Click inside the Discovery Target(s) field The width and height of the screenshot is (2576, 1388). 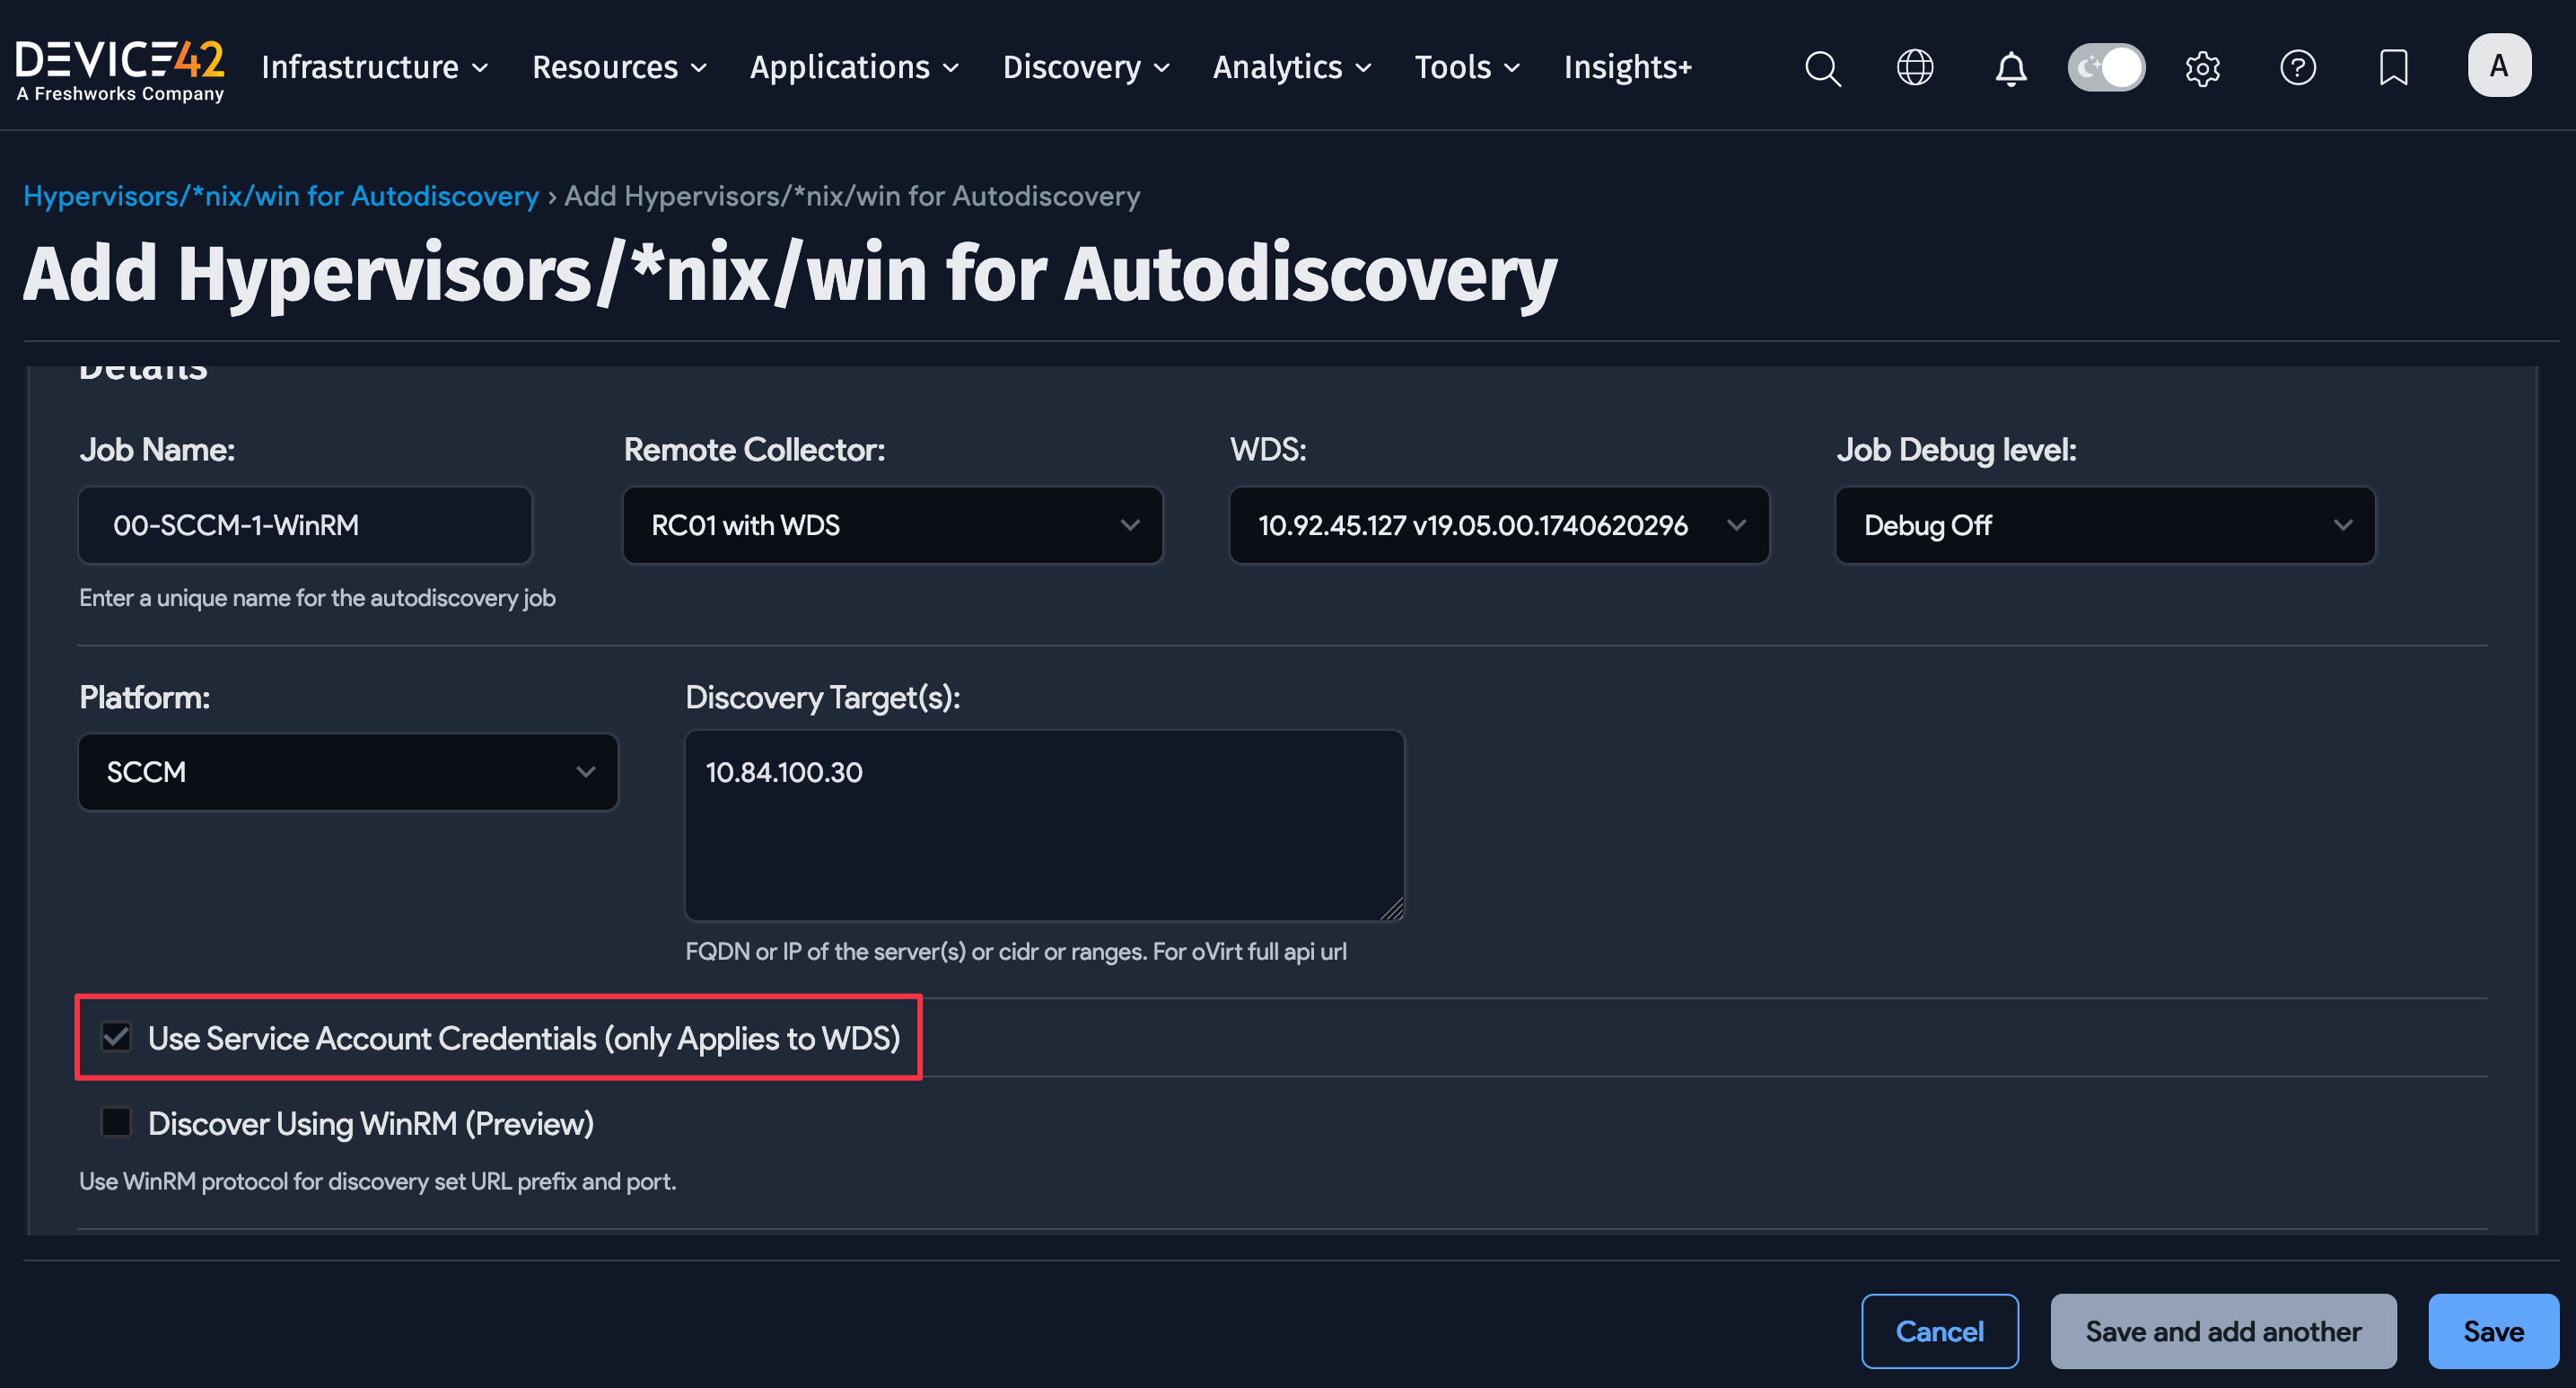click(x=1043, y=825)
